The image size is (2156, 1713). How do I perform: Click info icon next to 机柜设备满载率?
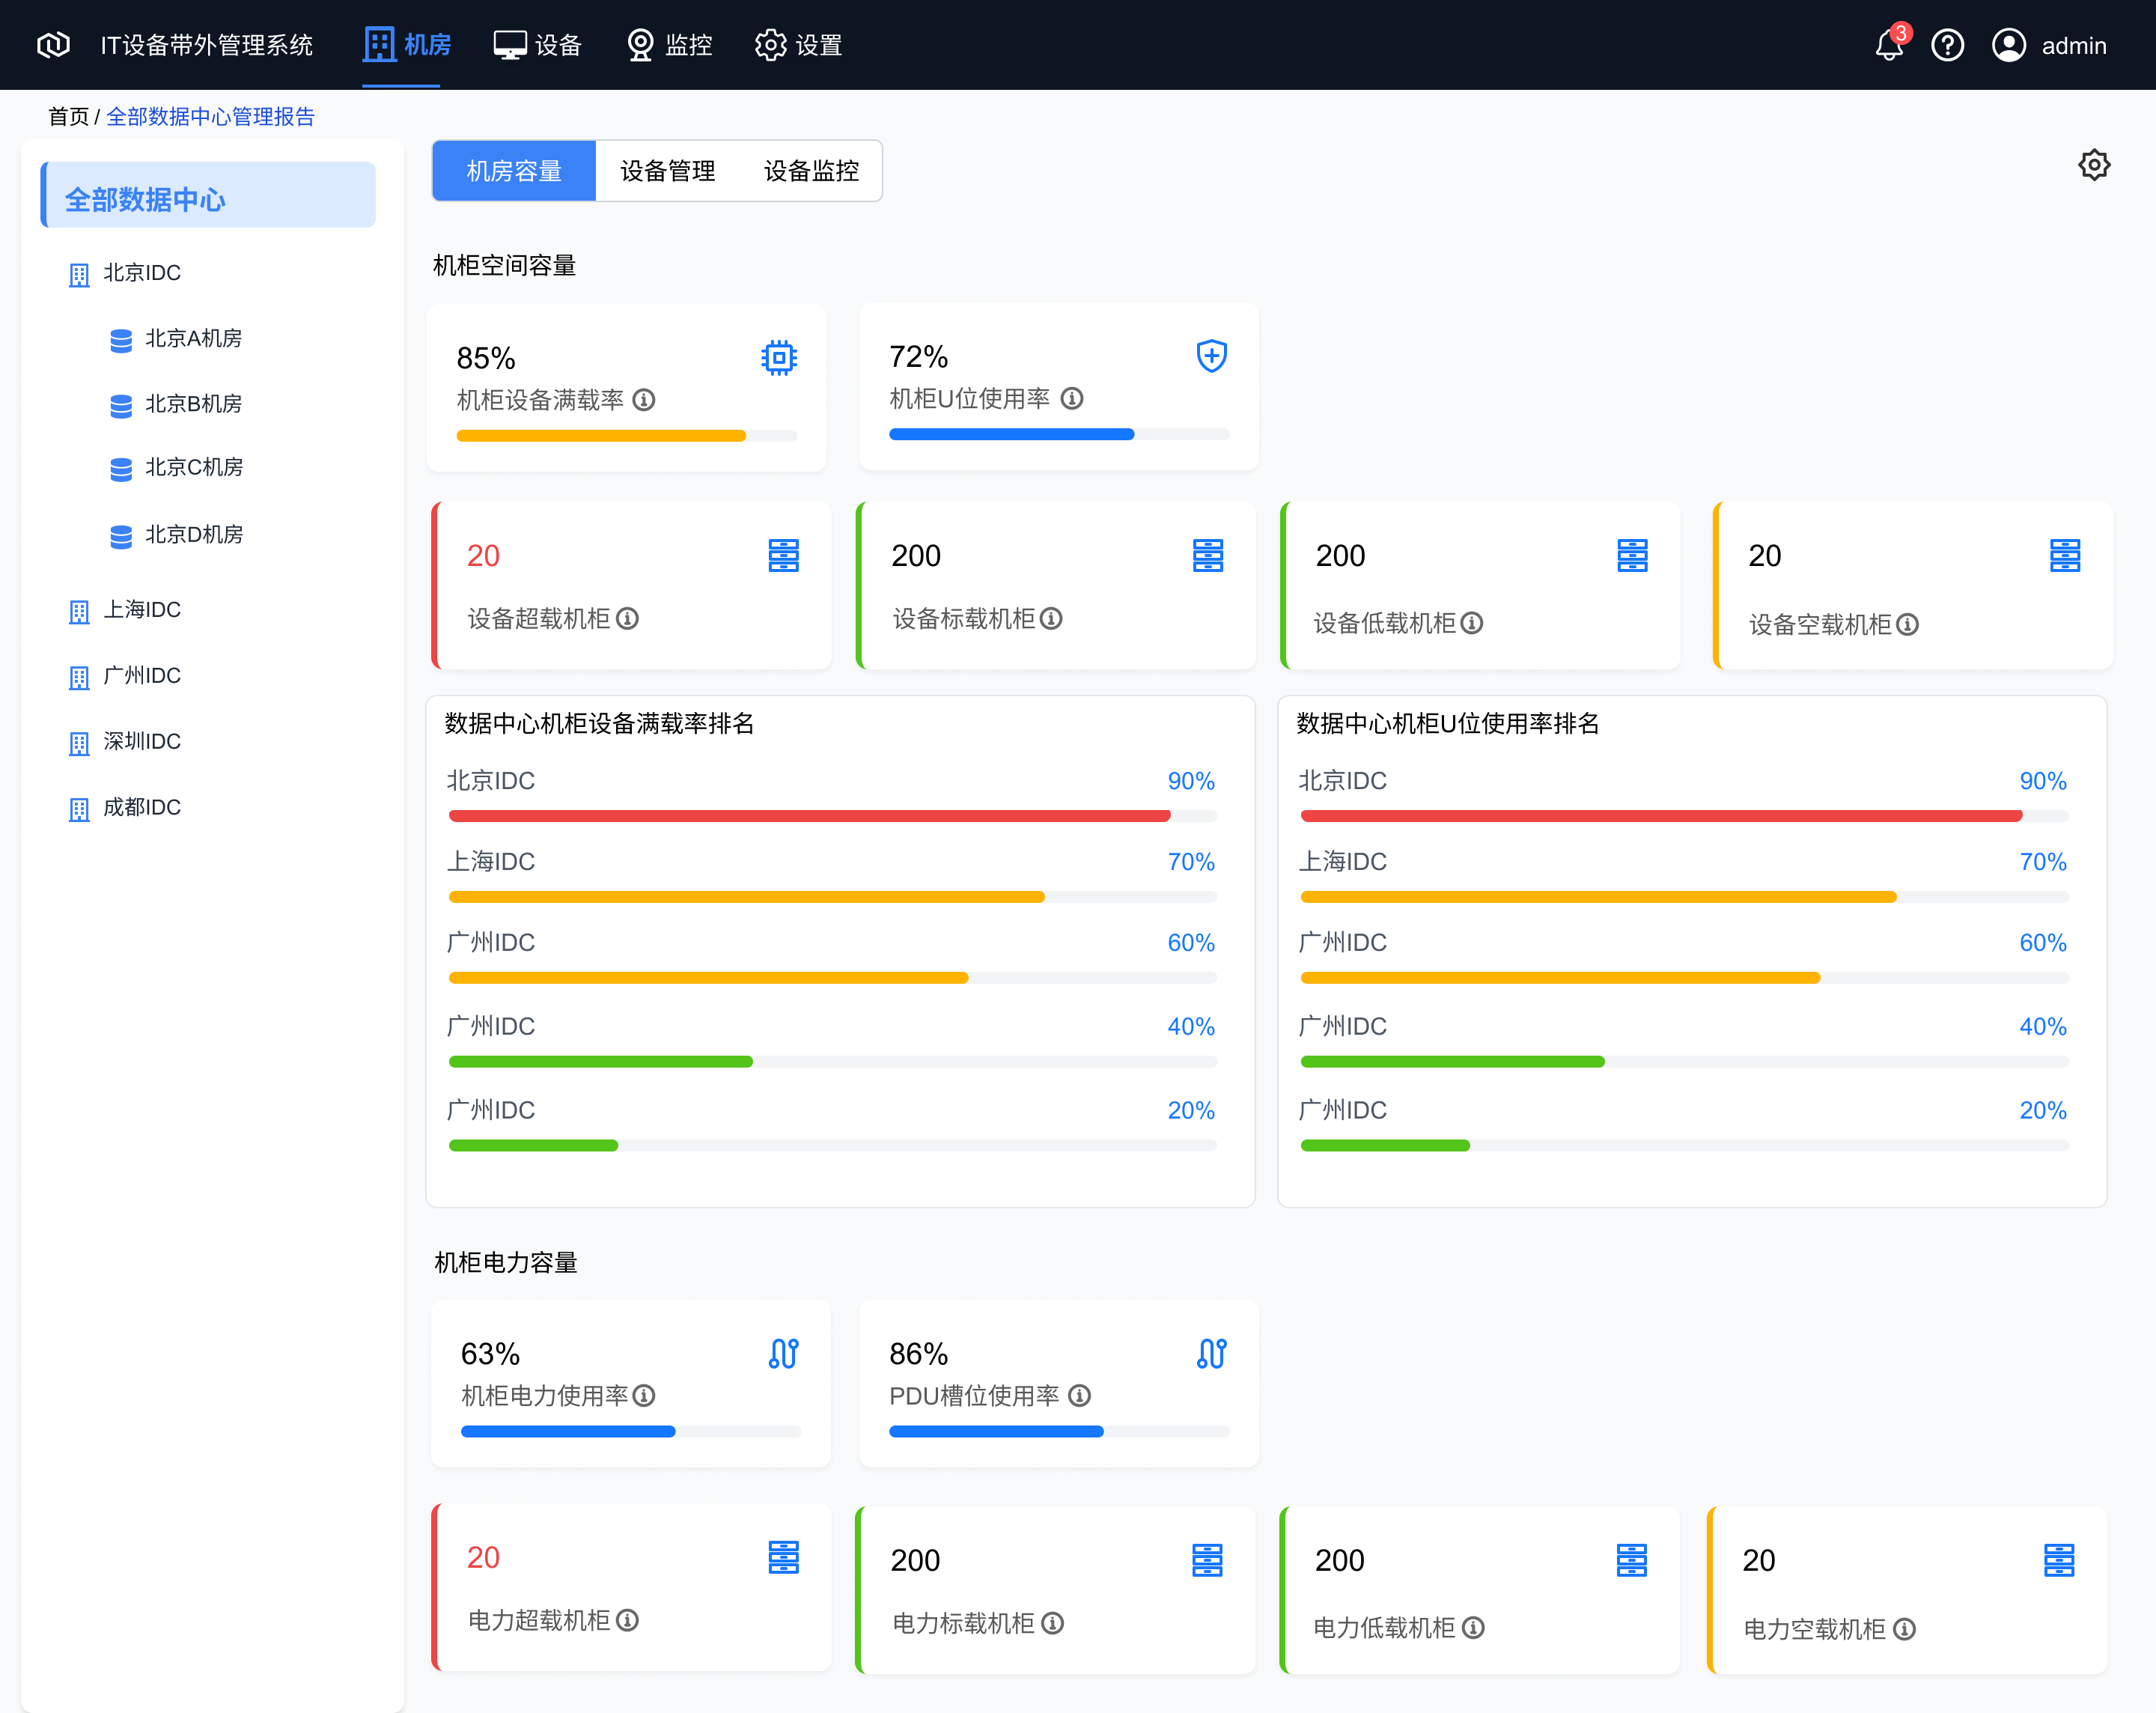coord(644,400)
